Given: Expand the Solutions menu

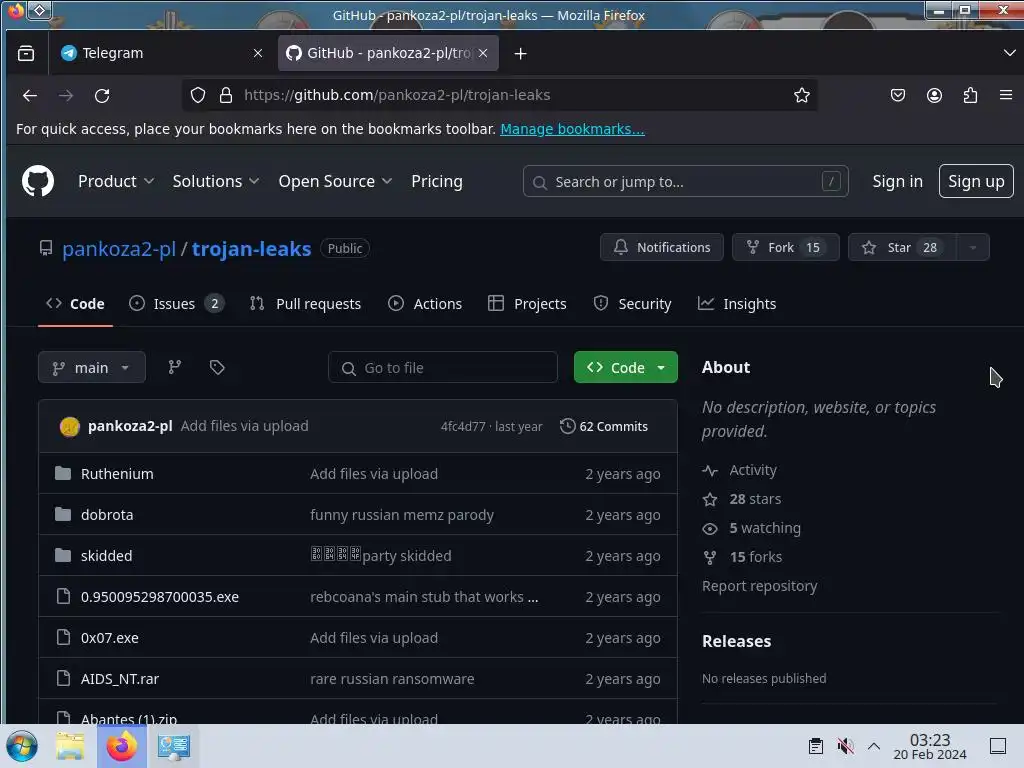Looking at the screenshot, I should pos(216,182).
